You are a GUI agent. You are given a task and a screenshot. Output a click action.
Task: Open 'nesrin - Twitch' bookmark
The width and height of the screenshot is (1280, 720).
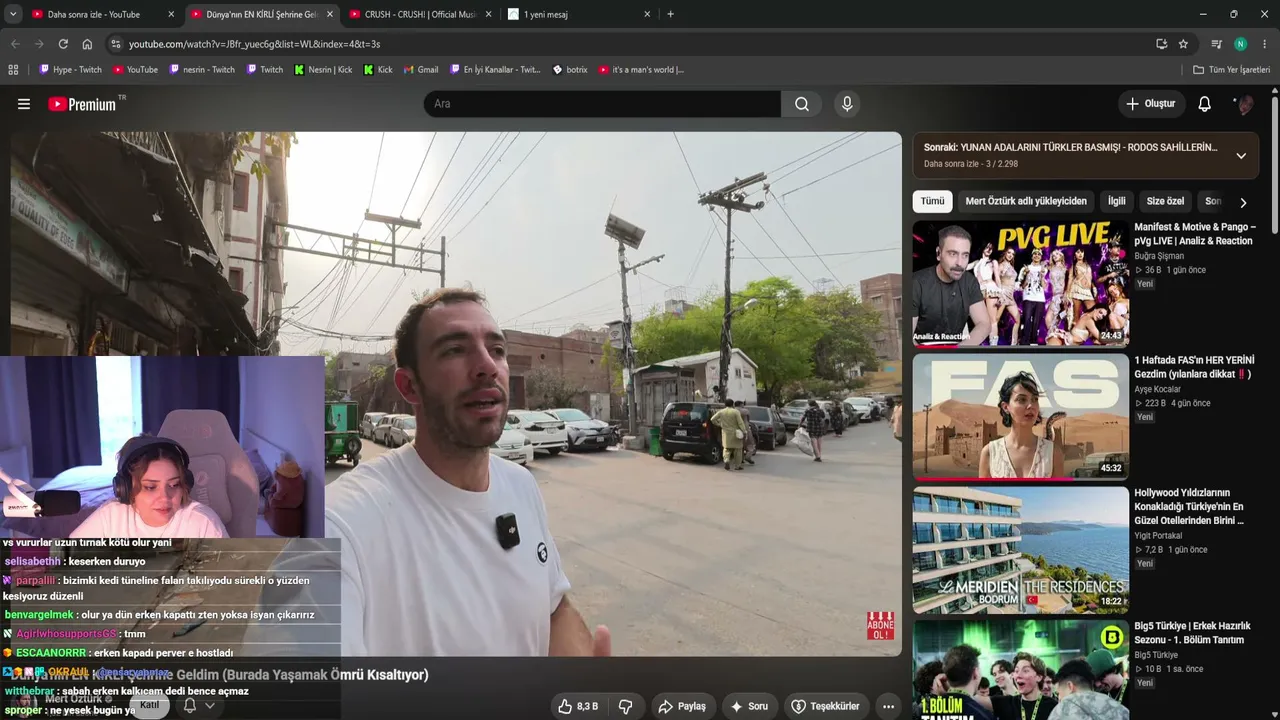(202, 70)
